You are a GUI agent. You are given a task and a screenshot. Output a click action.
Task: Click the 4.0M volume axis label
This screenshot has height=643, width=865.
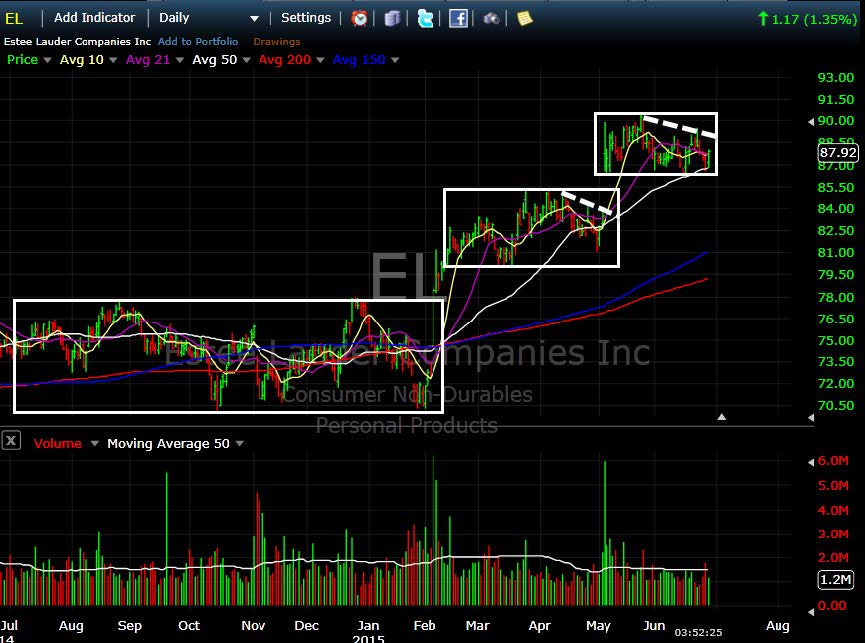pyautogui.click(x=833, y=511)
